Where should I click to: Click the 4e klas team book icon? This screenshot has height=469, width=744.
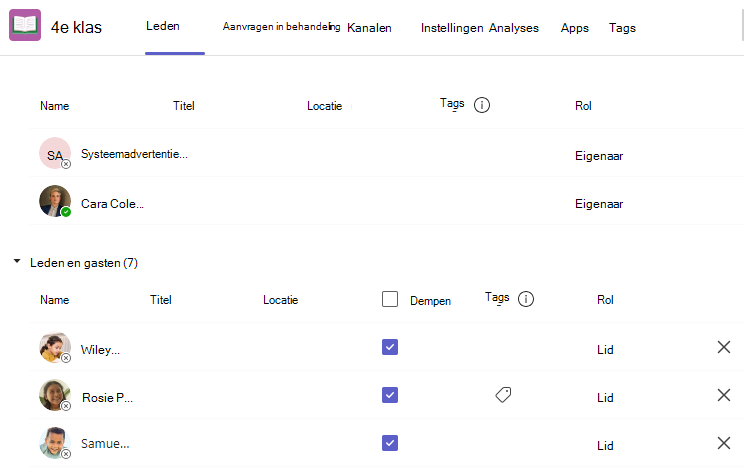[25, 25]
